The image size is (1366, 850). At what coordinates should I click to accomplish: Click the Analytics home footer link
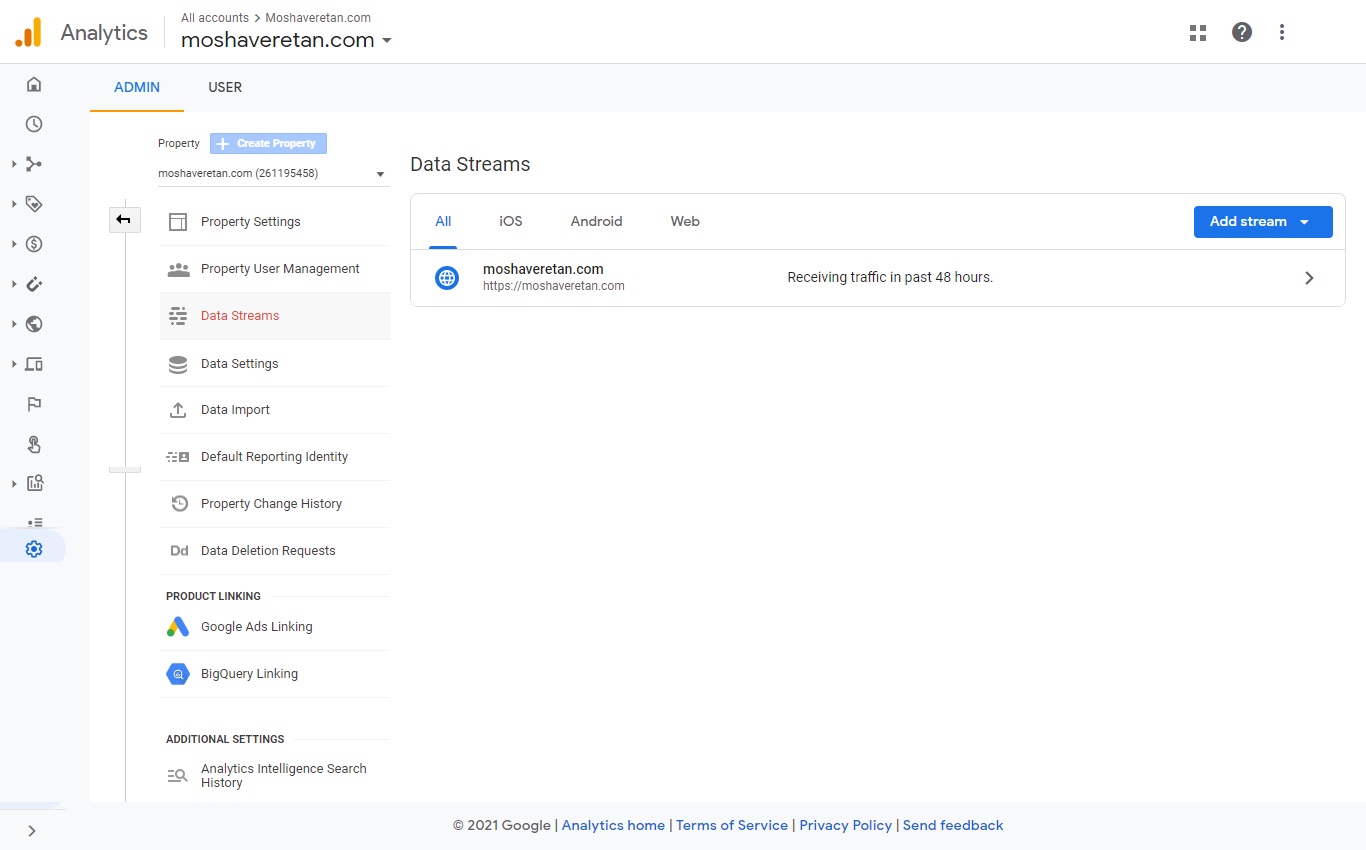pos(613,825)
